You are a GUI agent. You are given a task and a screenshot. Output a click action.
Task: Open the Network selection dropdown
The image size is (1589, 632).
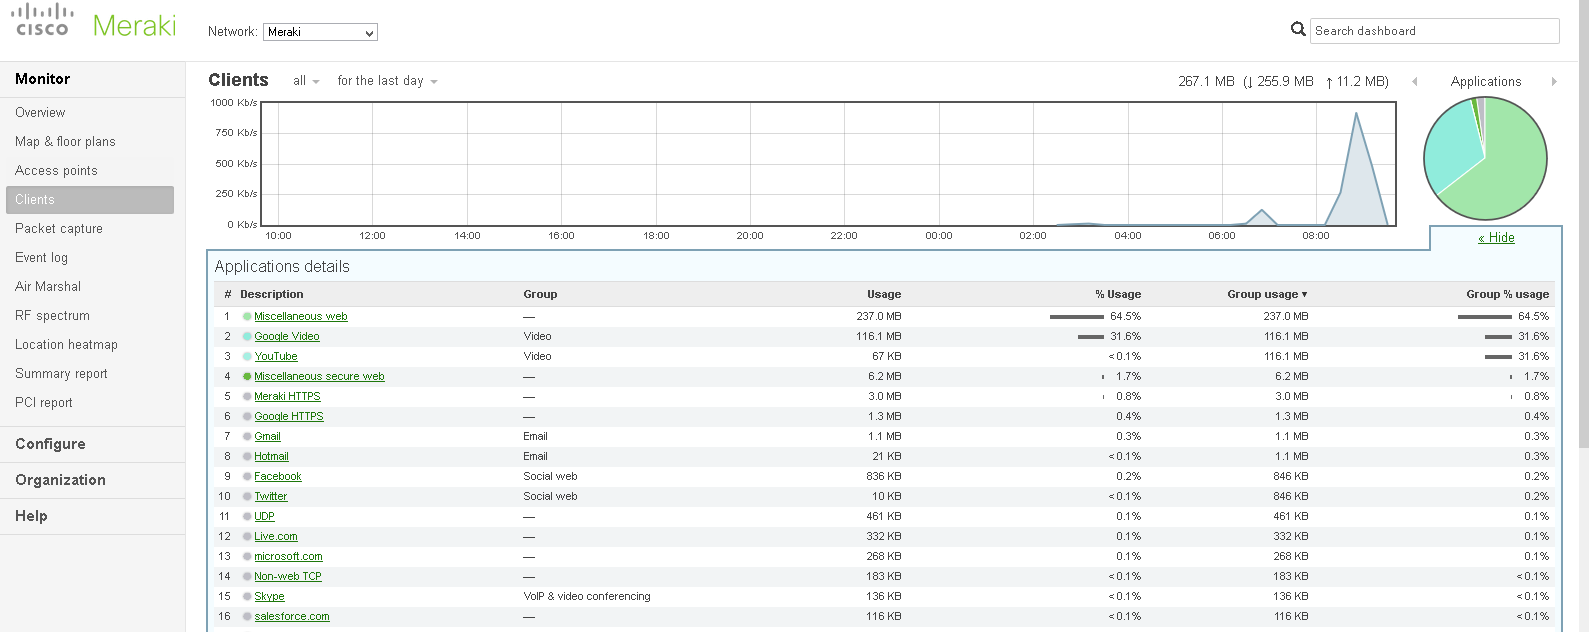click(x=320, y=32)
